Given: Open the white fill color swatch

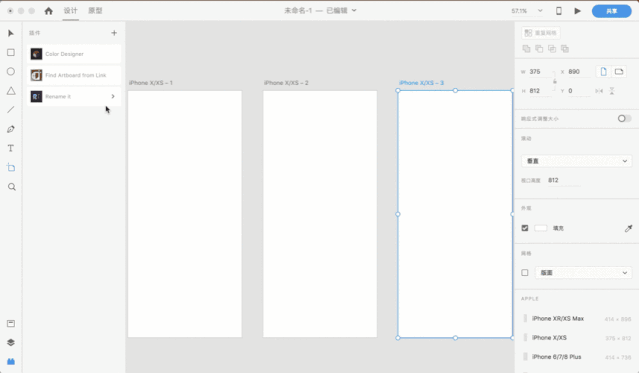Looking at the screenshot, I should click(x=540, y=228).
